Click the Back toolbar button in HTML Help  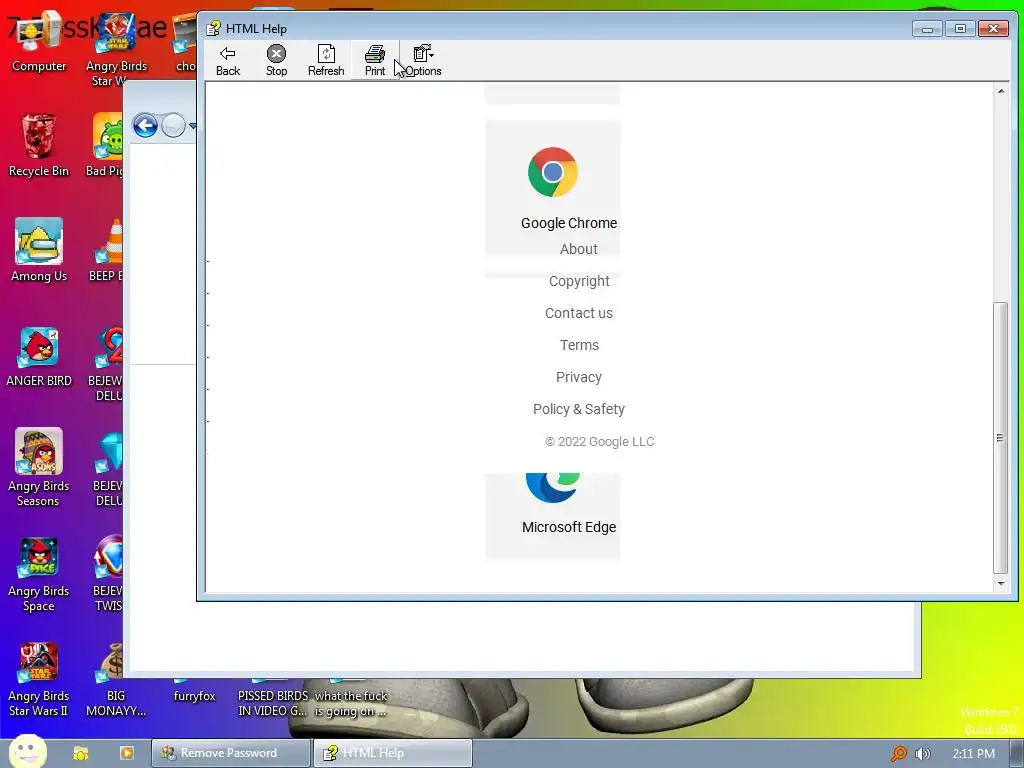pos(228,61)
